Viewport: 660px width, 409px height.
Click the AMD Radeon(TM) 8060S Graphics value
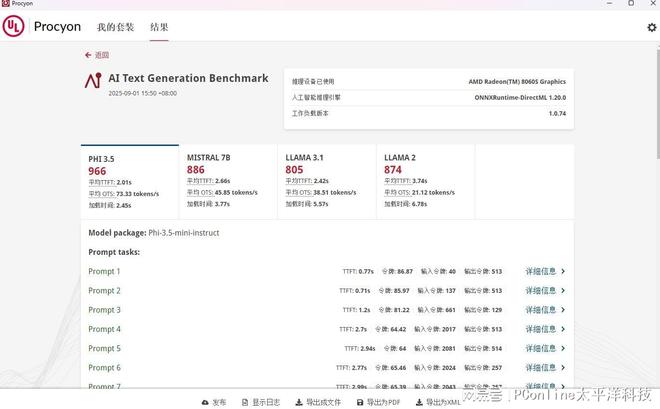click(x=517, y=82)
